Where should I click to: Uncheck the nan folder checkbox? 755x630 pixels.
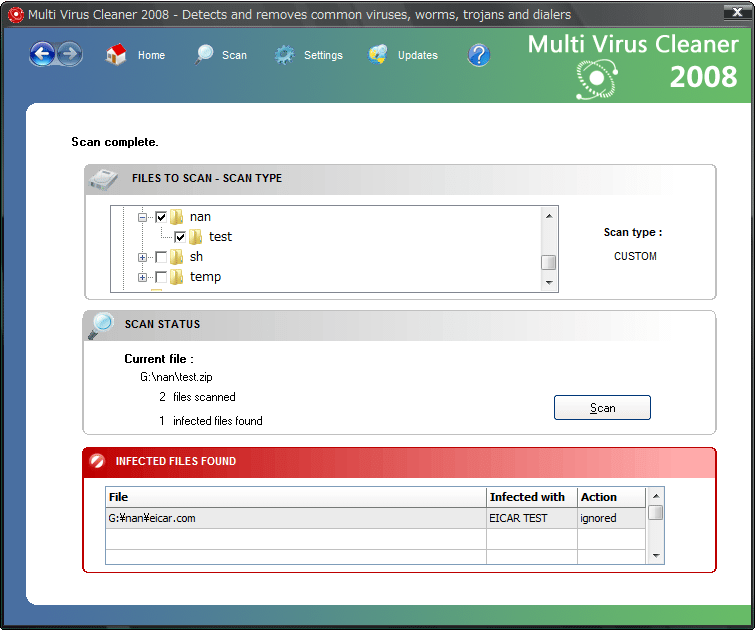(x=161, y=217)
